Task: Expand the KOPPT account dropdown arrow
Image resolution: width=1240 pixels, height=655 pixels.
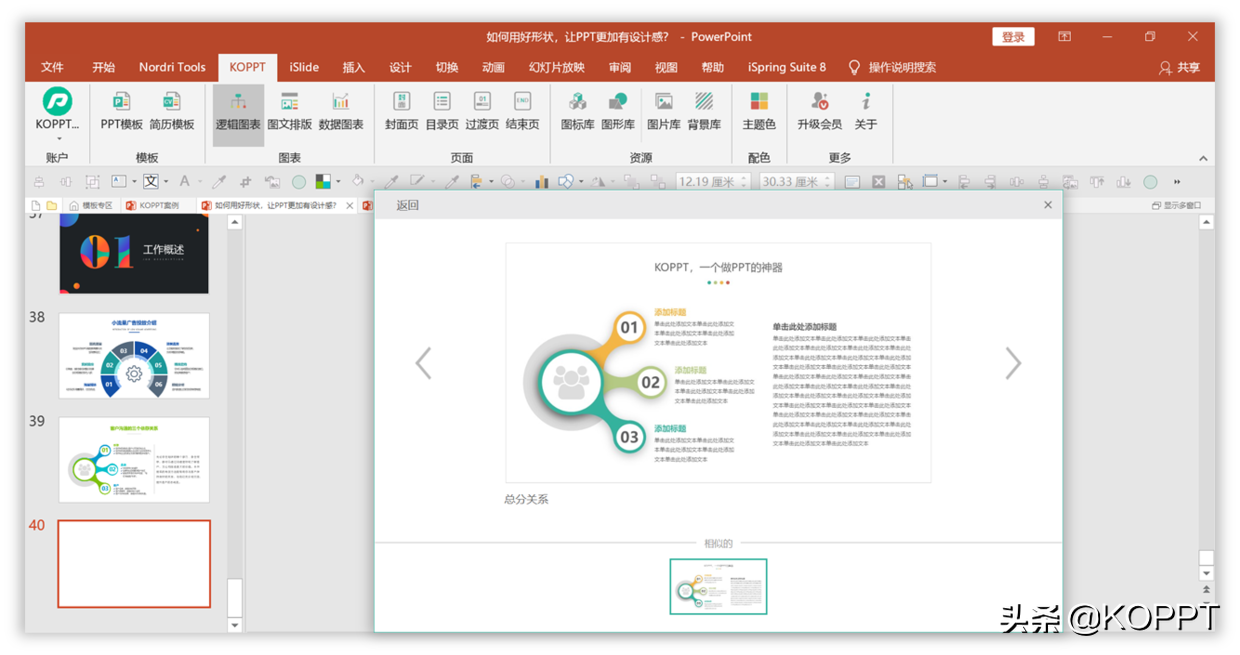Action: (58, 139)
